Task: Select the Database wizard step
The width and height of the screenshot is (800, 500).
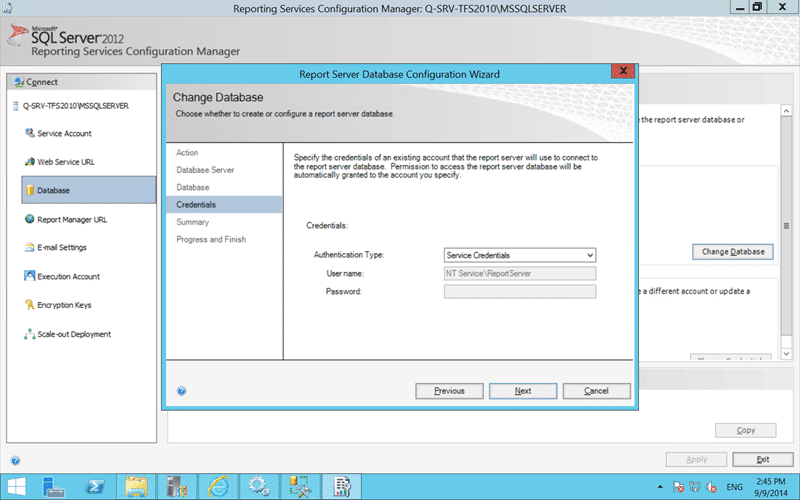Action: [193, 187]
